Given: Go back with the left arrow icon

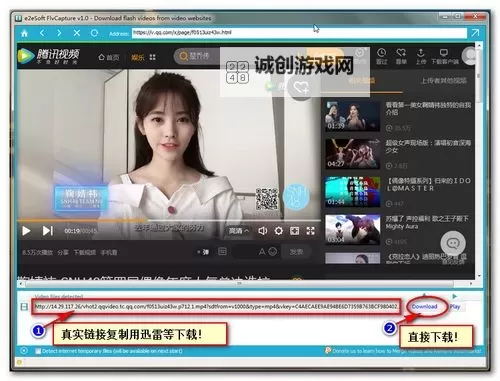Looking at the screenshot, I should pyautogui.click(x=42, y=33).
